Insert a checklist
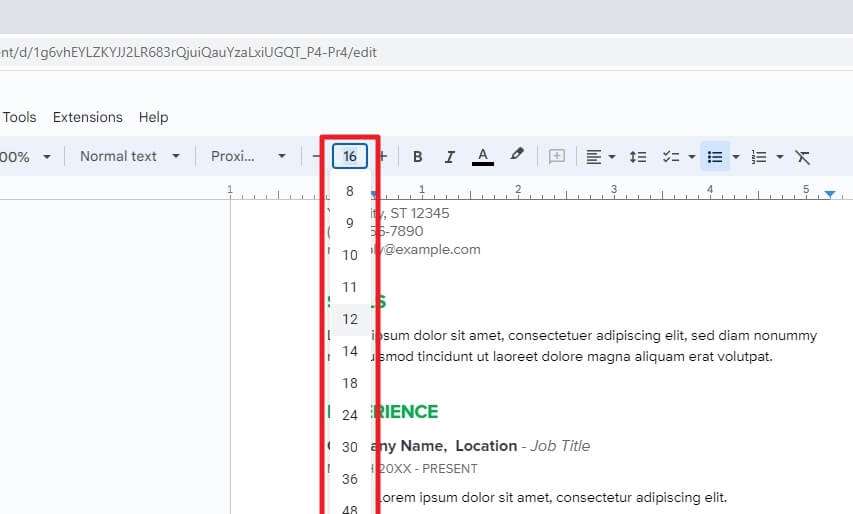The image size is (853, 514). coord(671,157)
